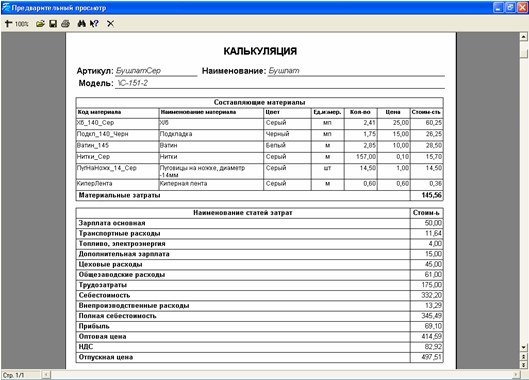This screenshot has height=380, width=529.
Task: Click the 'Дополнительная зарплата' row
Action: pyautogui.click(x=259, y=254)
